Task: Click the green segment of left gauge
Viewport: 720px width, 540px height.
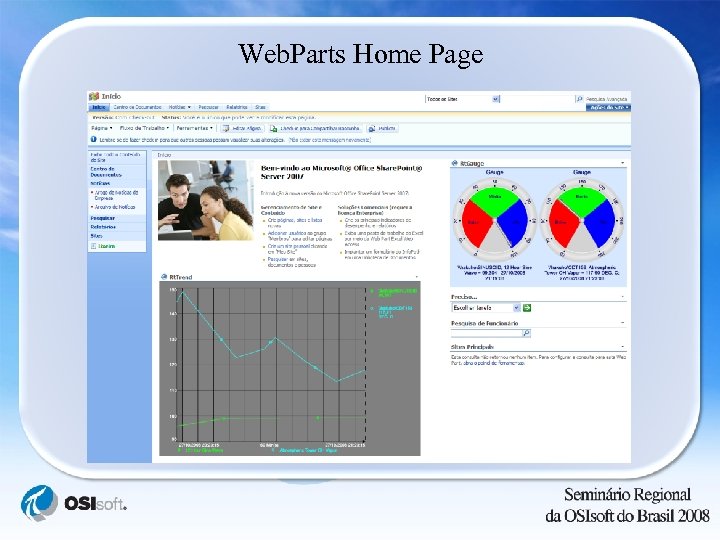Action: [x=494, y=200]
